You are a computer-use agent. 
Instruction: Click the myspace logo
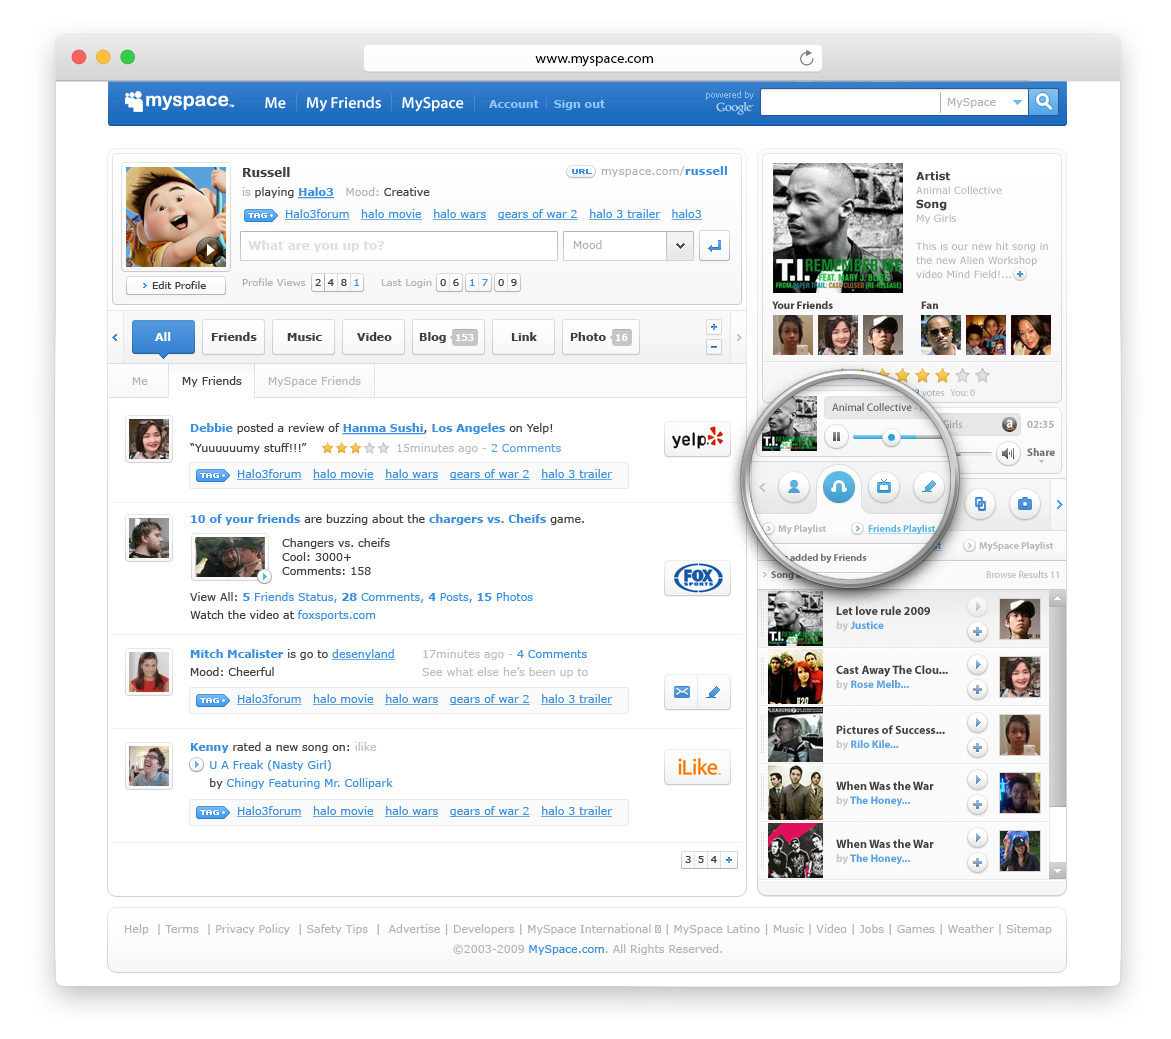(179, 102)
